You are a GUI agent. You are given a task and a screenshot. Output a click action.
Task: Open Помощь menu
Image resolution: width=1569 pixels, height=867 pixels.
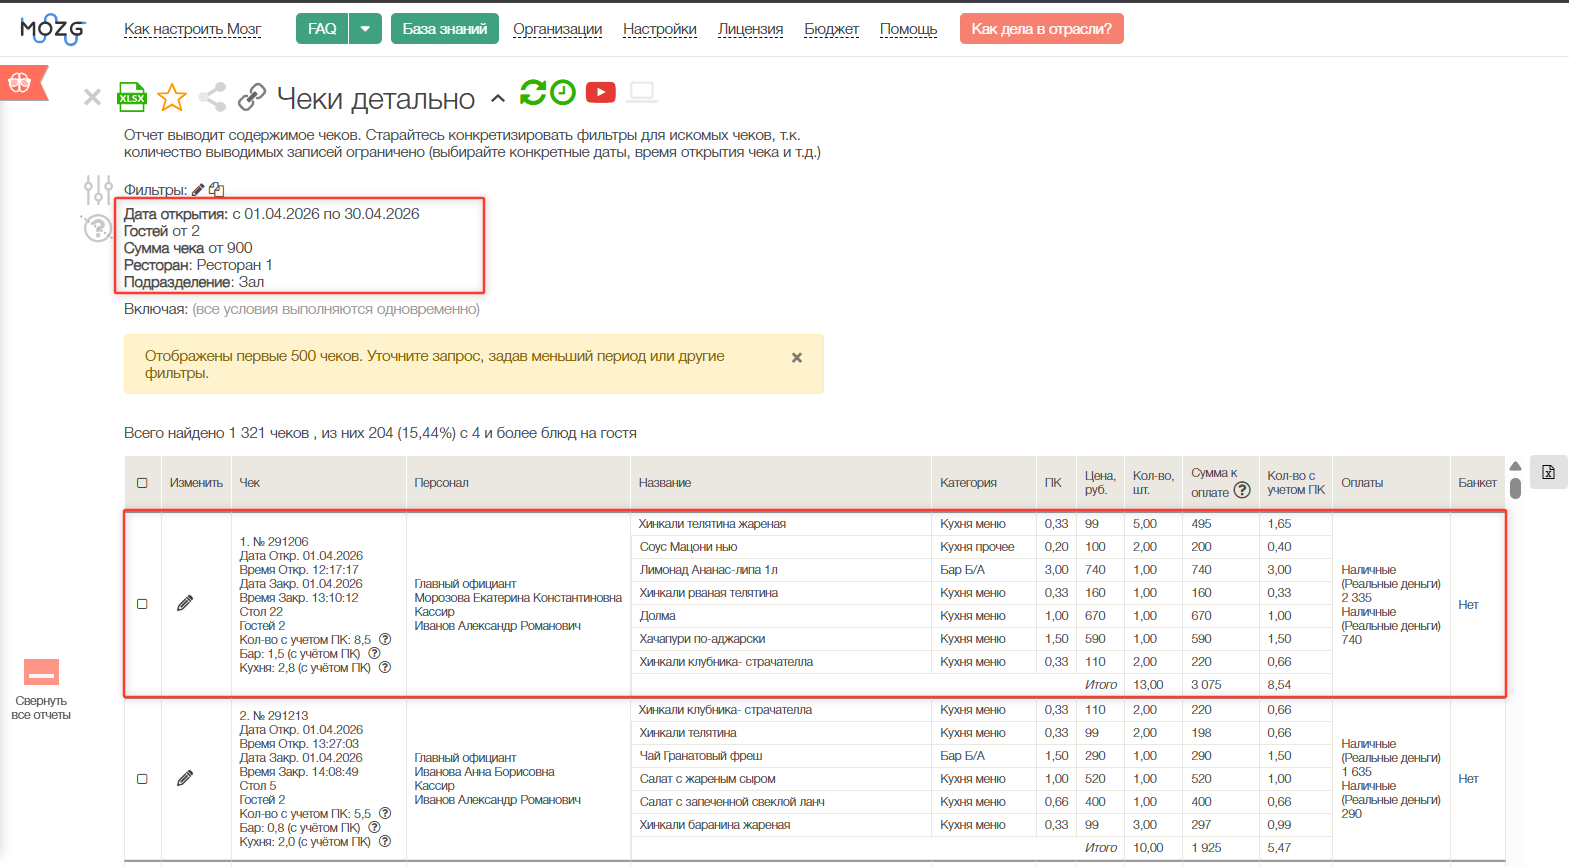[909, 29]
